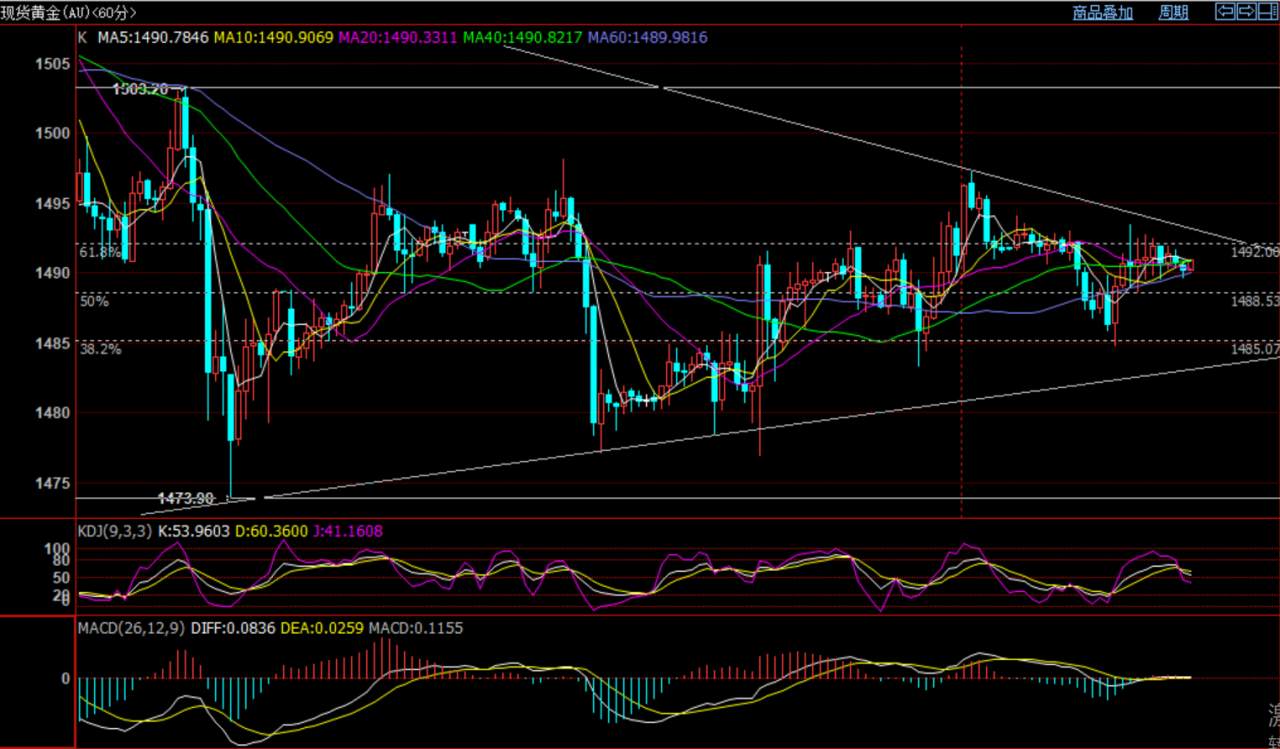Click the split-panel layout icon
This screenshot has width=1280, height=749.
(x=1268, y=12)
